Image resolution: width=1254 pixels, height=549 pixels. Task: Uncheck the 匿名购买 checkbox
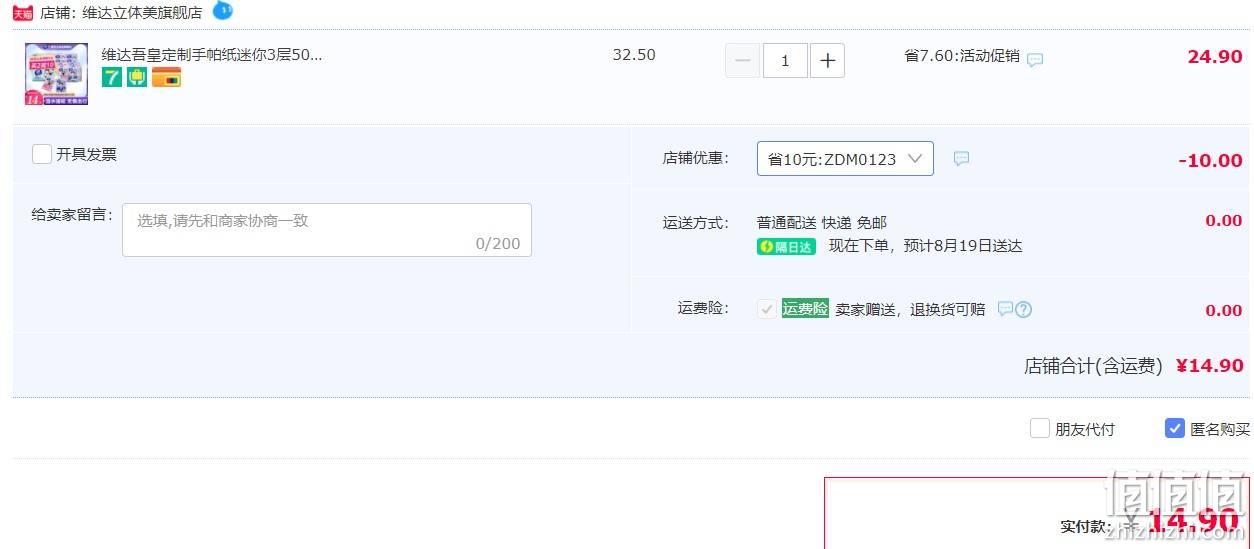pos(1175,428)
